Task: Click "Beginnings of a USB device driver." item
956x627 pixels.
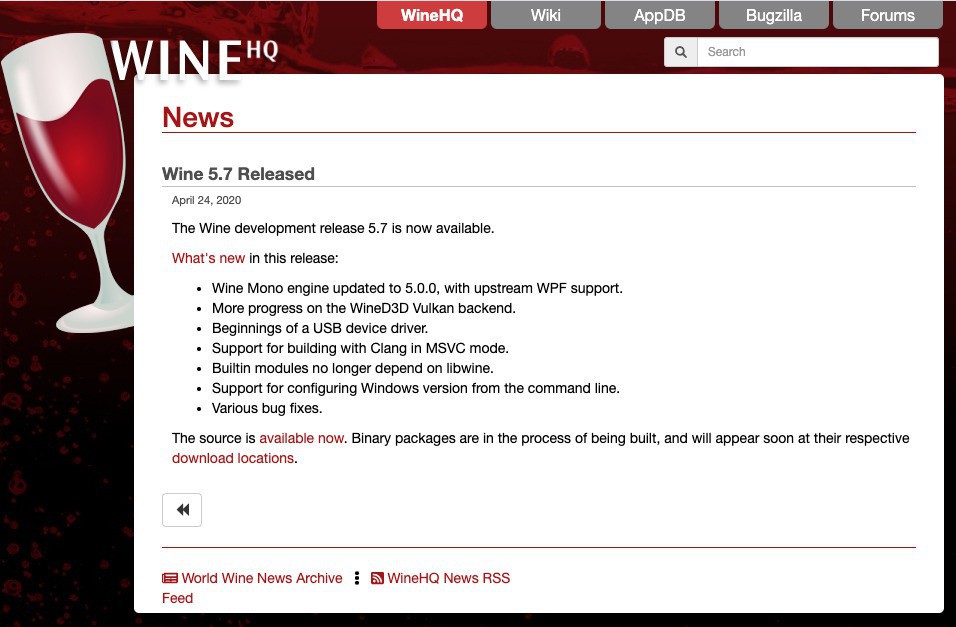Action: point(320,328)
